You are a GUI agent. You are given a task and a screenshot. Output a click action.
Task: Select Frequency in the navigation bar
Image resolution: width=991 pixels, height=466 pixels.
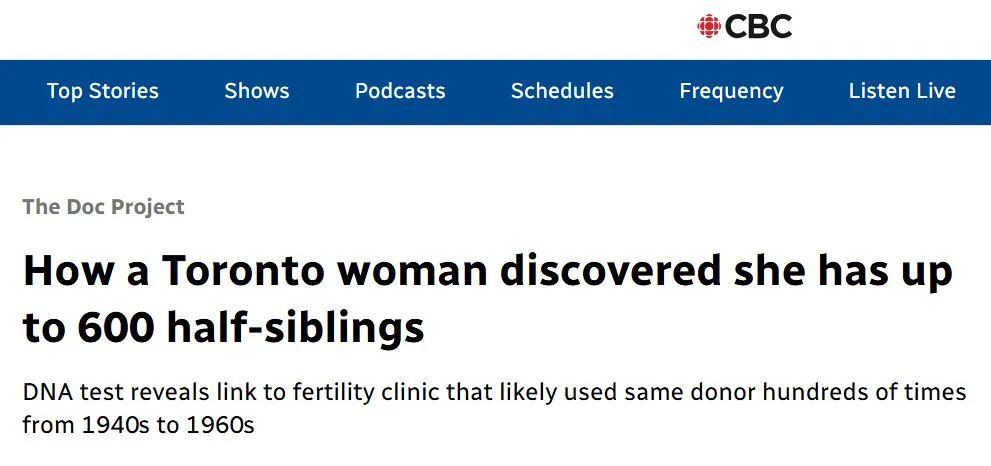click(x=731, y=92)
